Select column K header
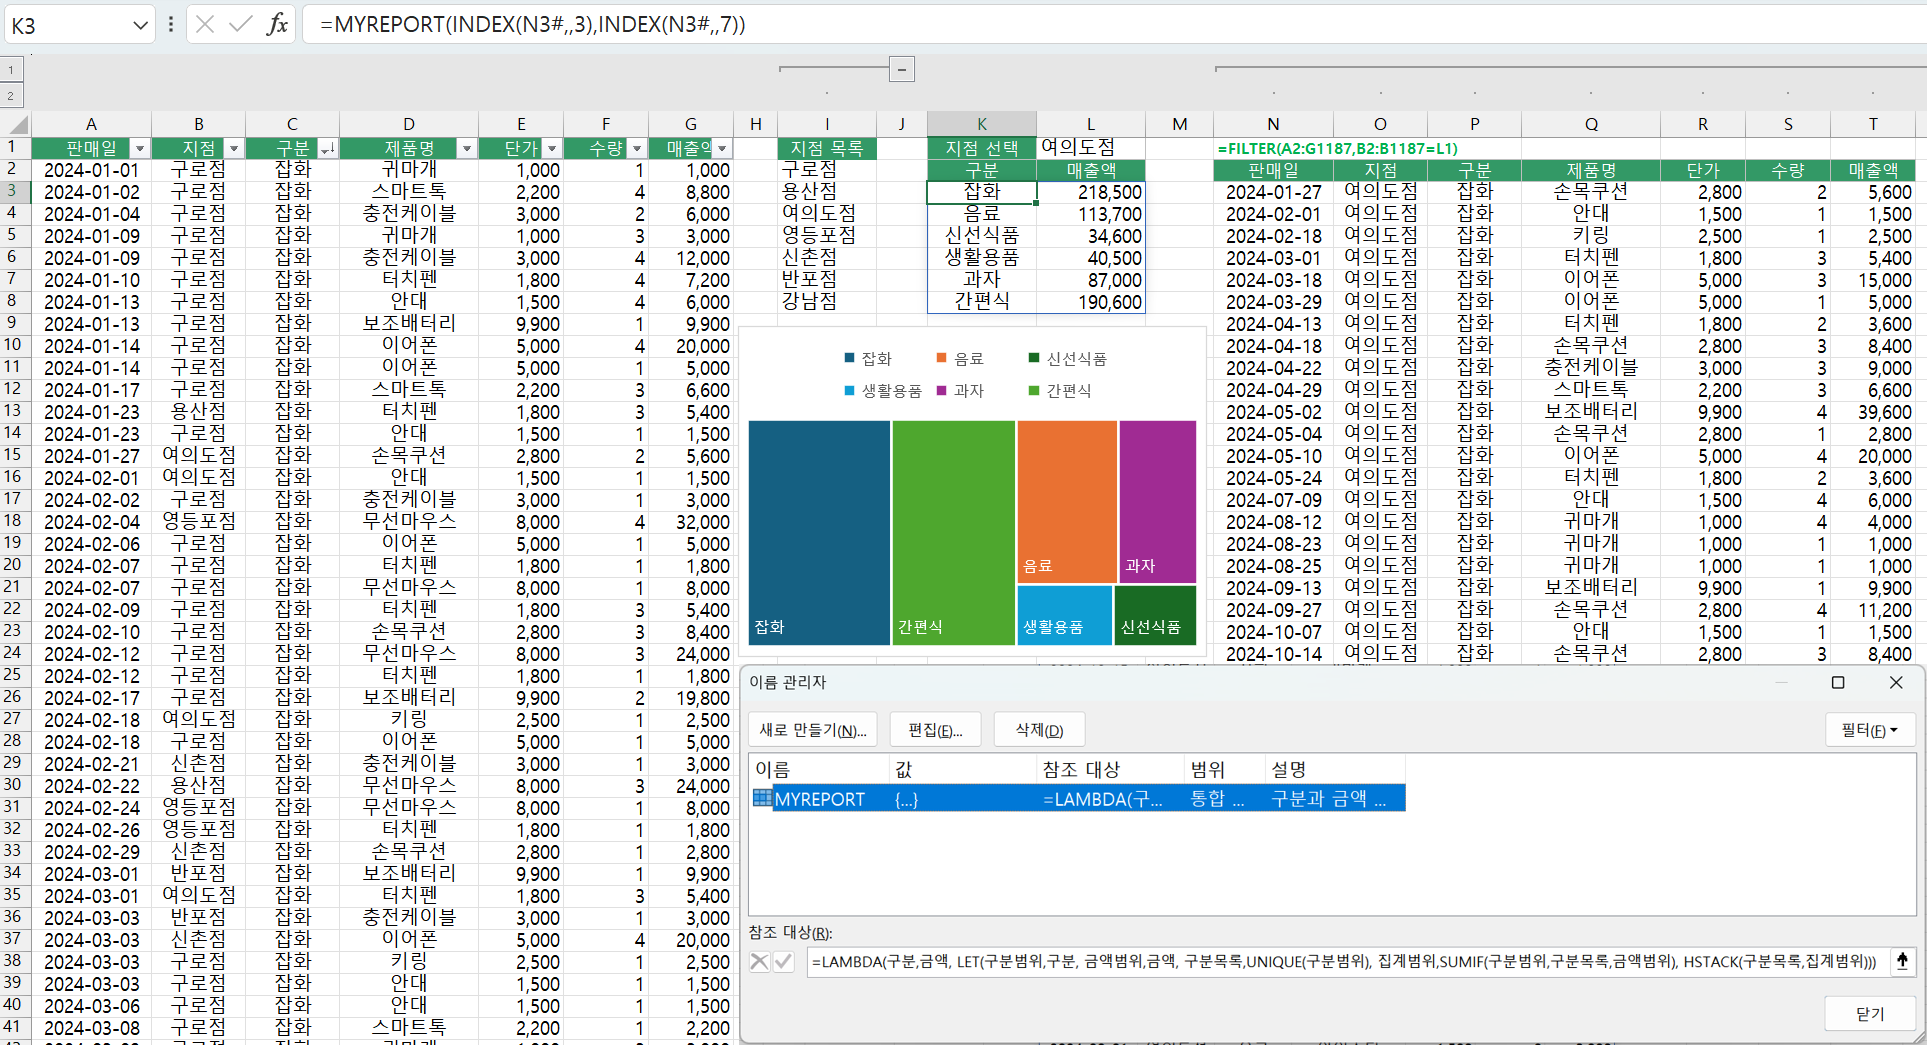Image resolution: width=1927 pixels, height=1045 pixels. point(981,124)
